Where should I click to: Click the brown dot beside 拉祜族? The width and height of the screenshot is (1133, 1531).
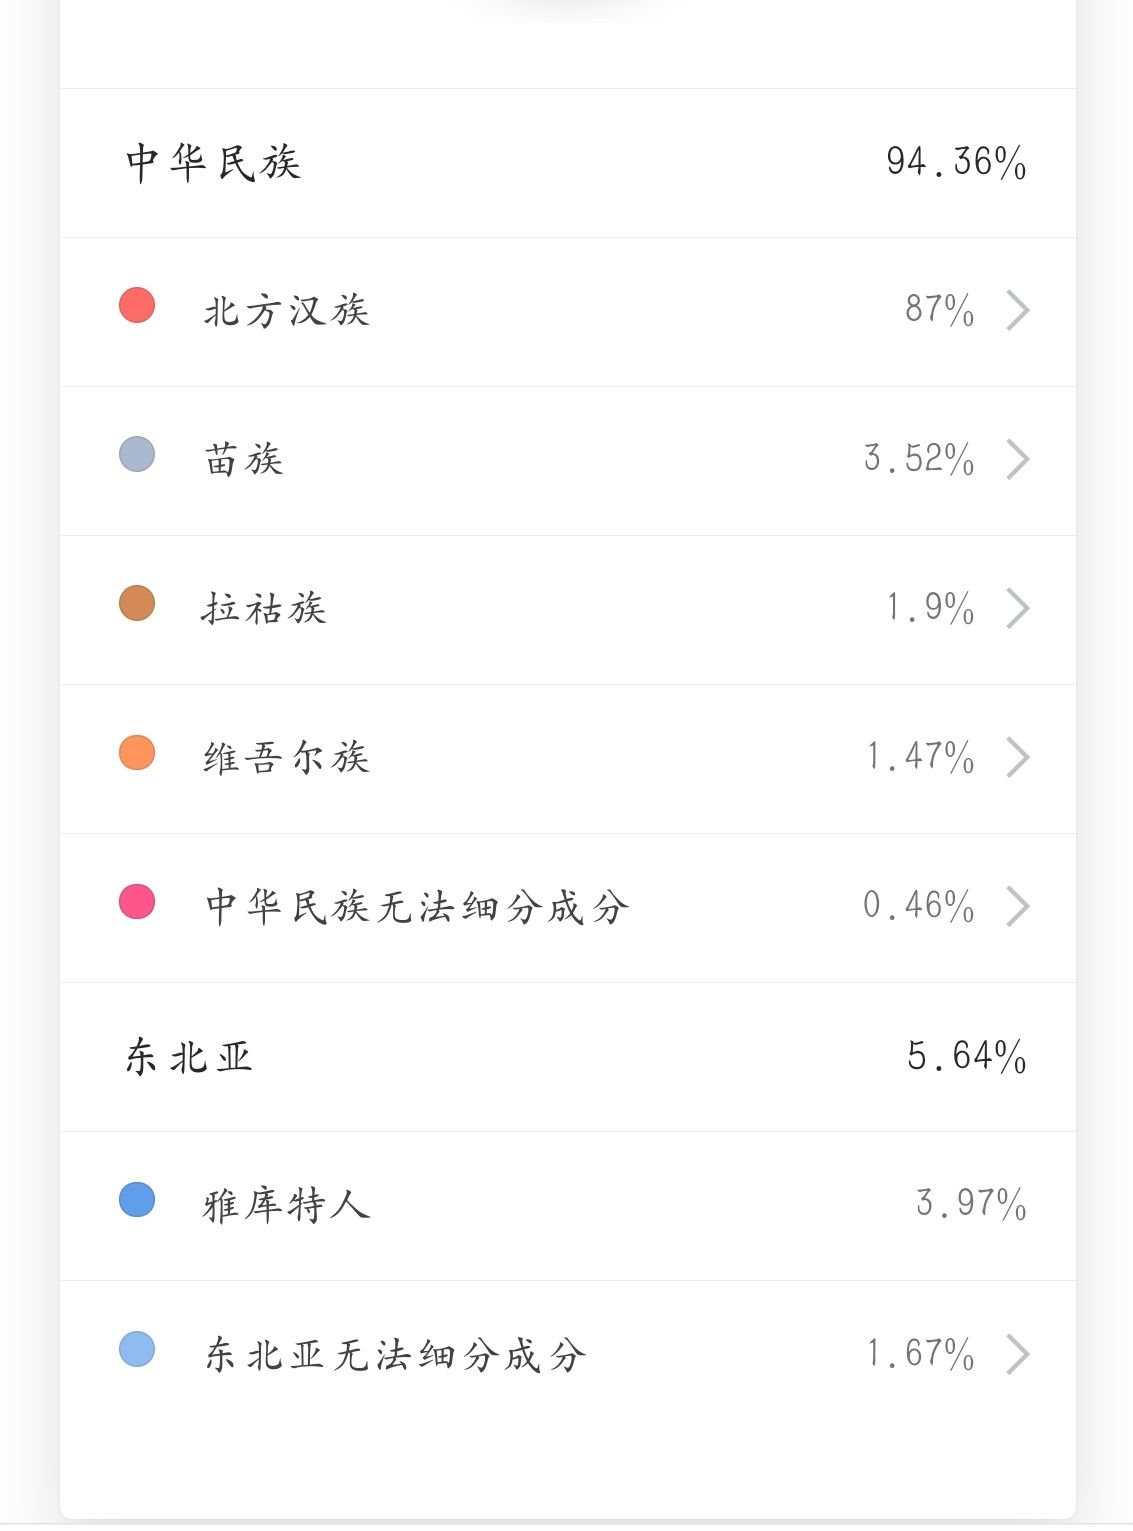point(137,603)
